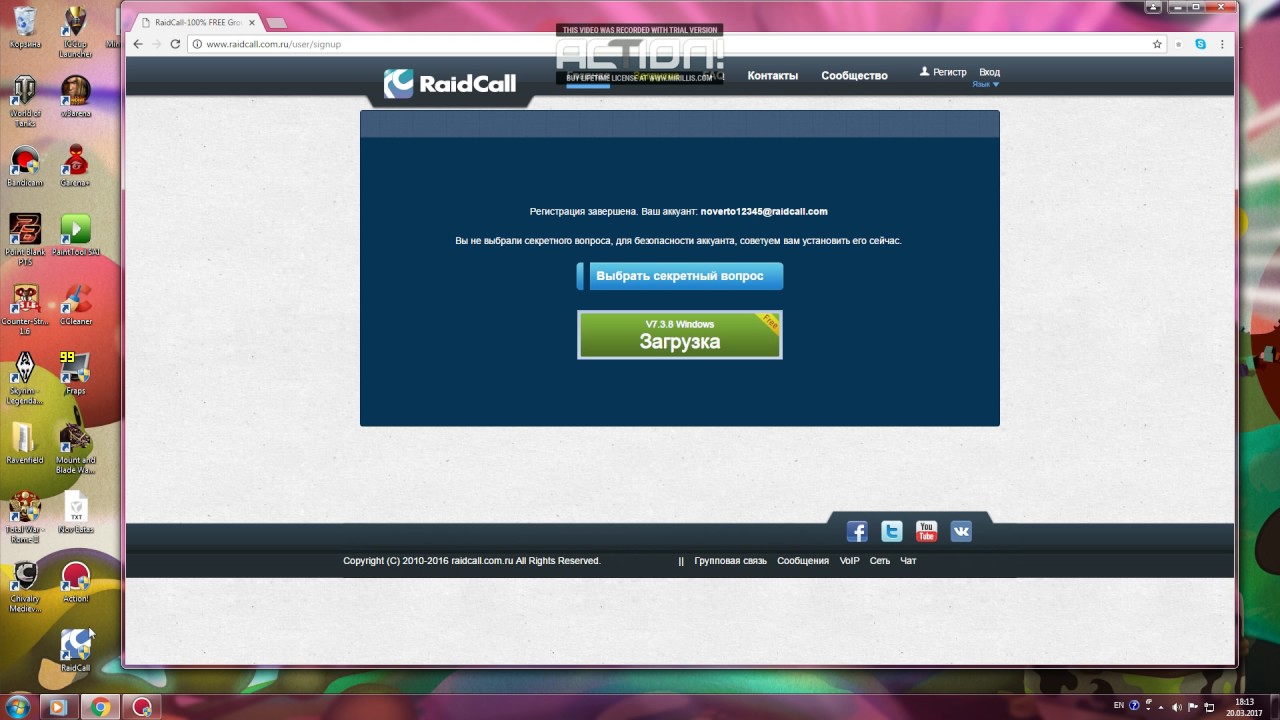This screenshot has height=720, width=1280.
Task: Open the VK social icon in footer
Action: 961,531
